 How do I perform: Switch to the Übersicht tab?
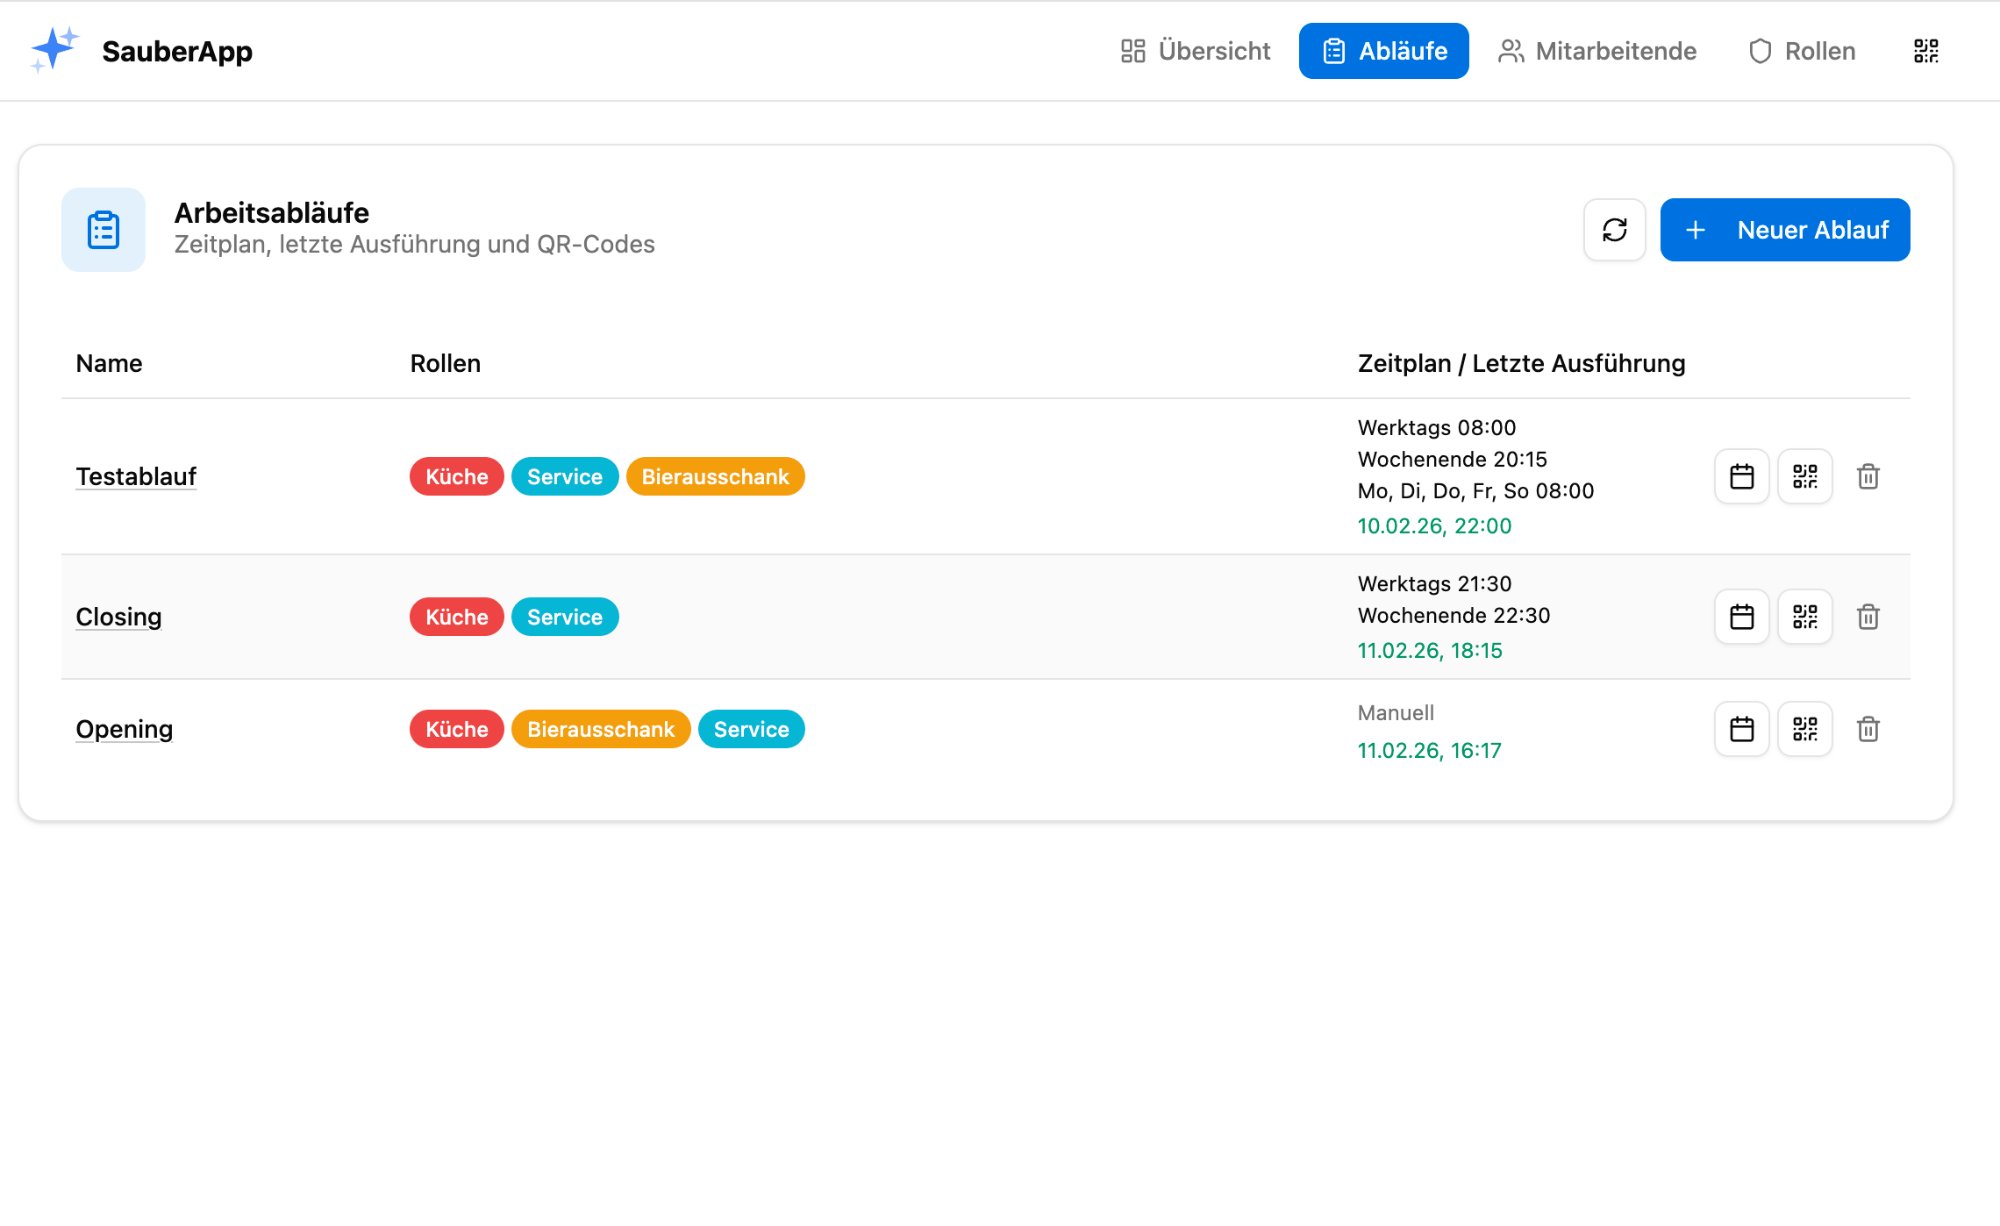1195,51
